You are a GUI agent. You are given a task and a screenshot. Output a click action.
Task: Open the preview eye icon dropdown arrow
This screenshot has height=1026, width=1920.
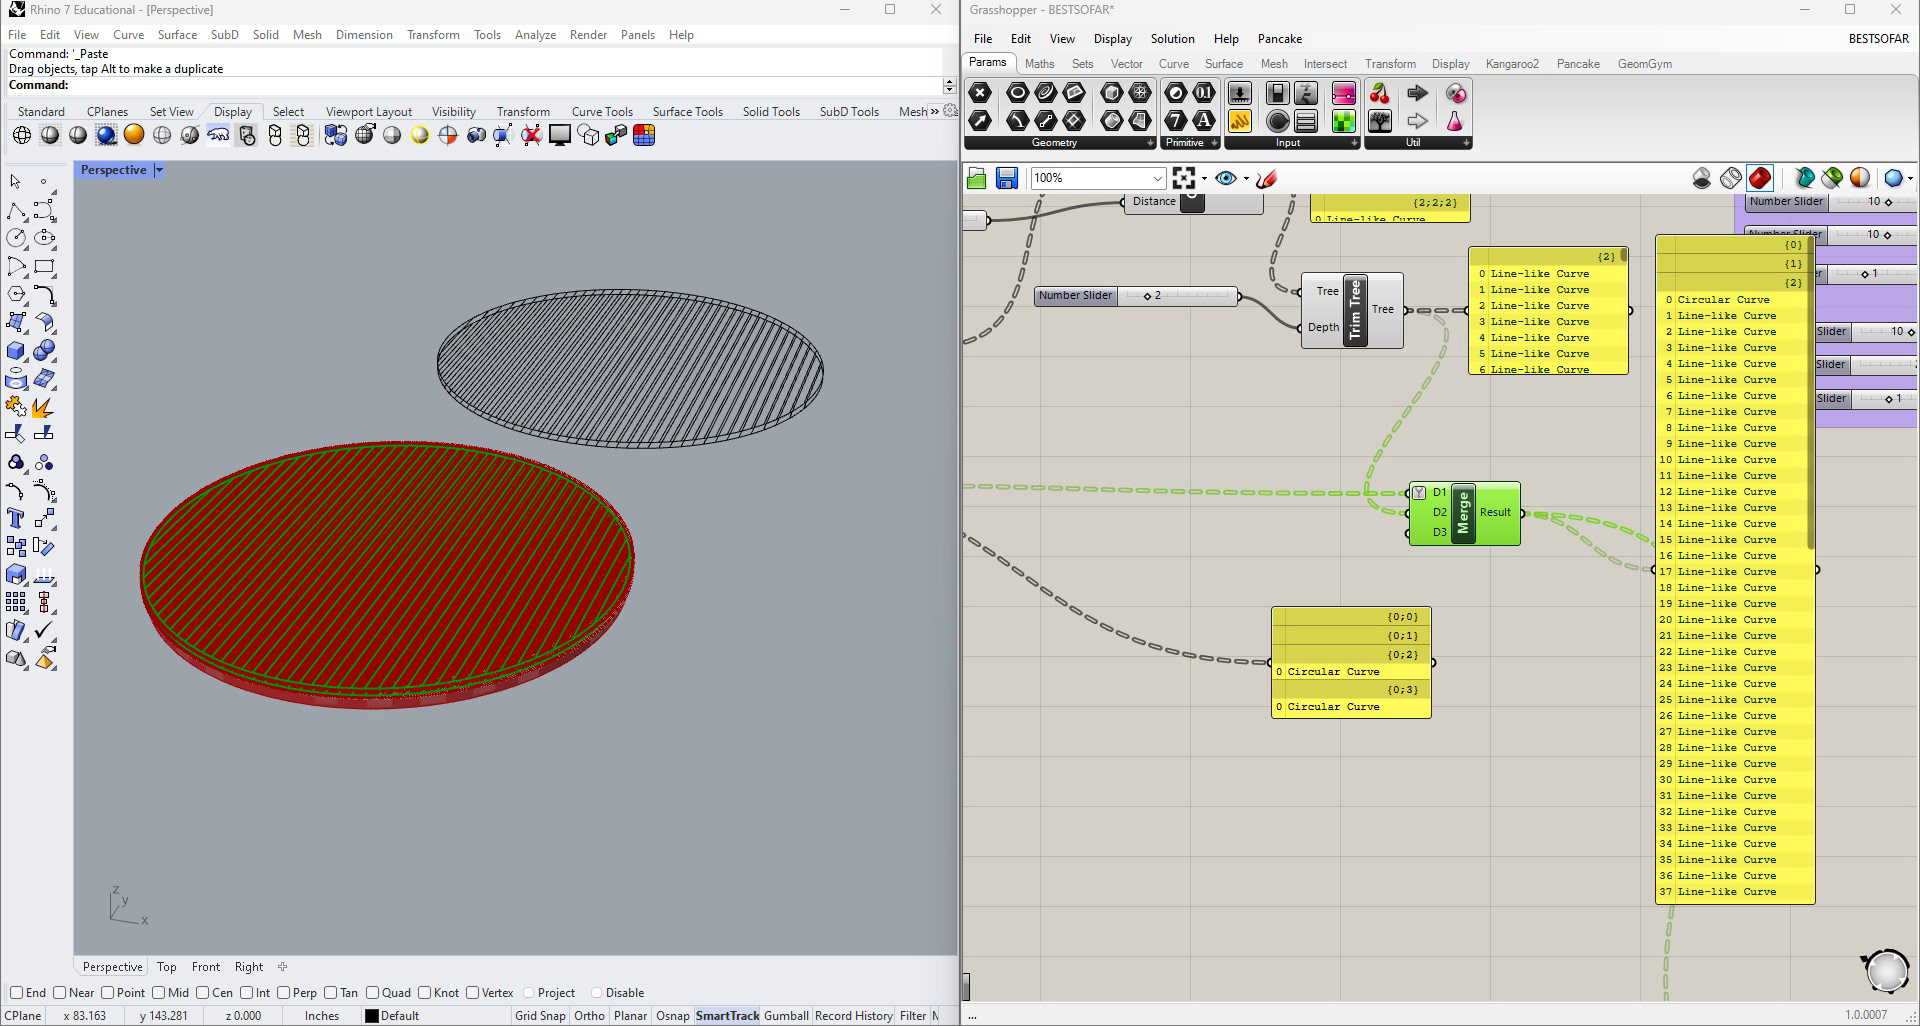click(1246, 179)
